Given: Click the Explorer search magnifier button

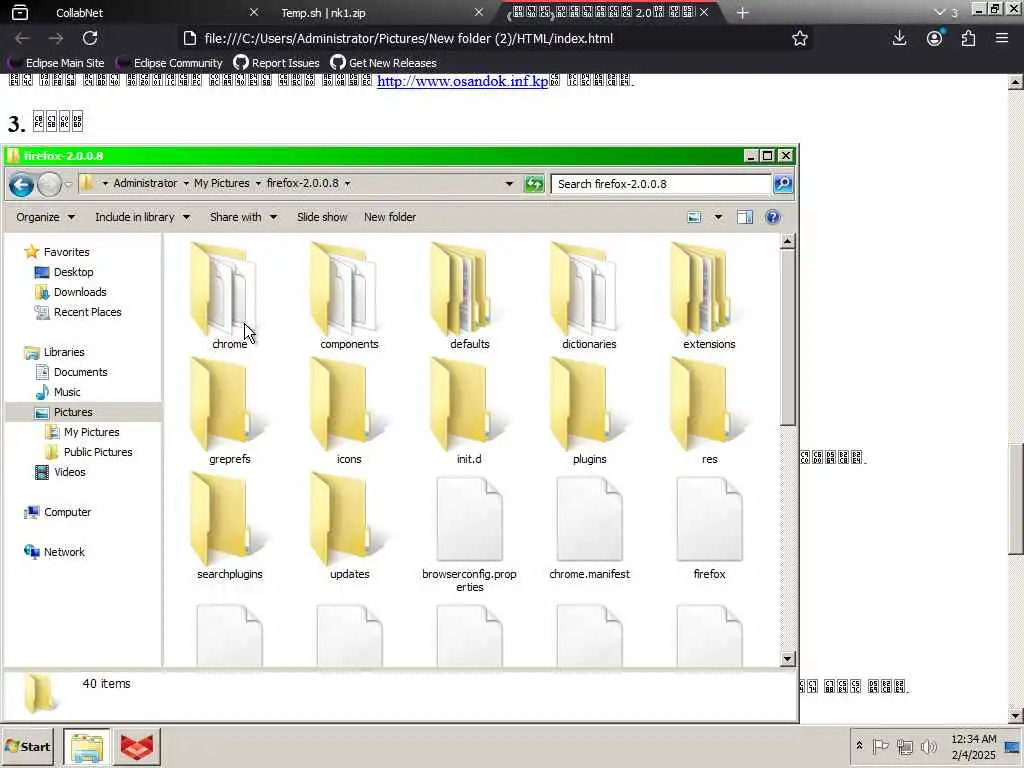Looking at the screenshot, I should (x=782, y=184).
